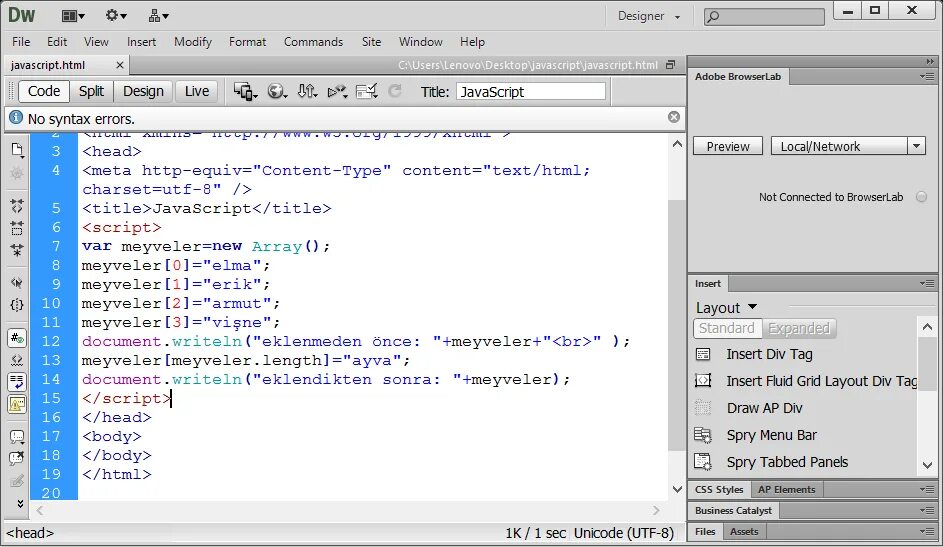943x547 pixels.
Task: Collapse panels to icons
Action: click(x=930, y=61)
